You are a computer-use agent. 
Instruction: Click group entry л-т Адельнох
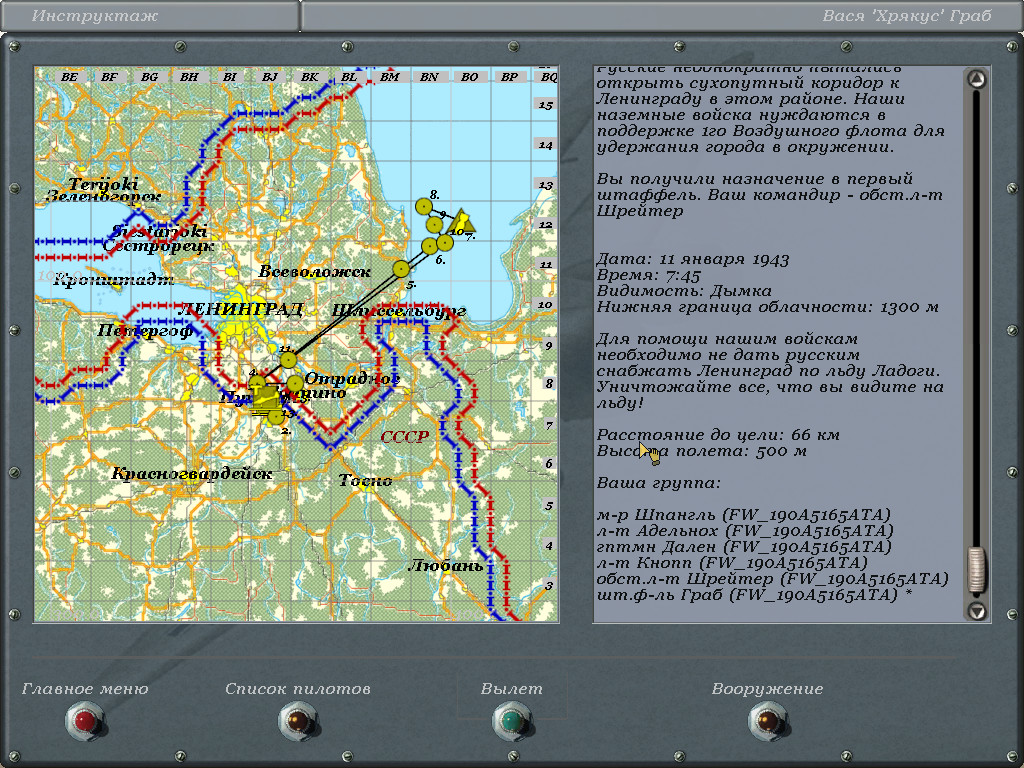pos(744,531)
